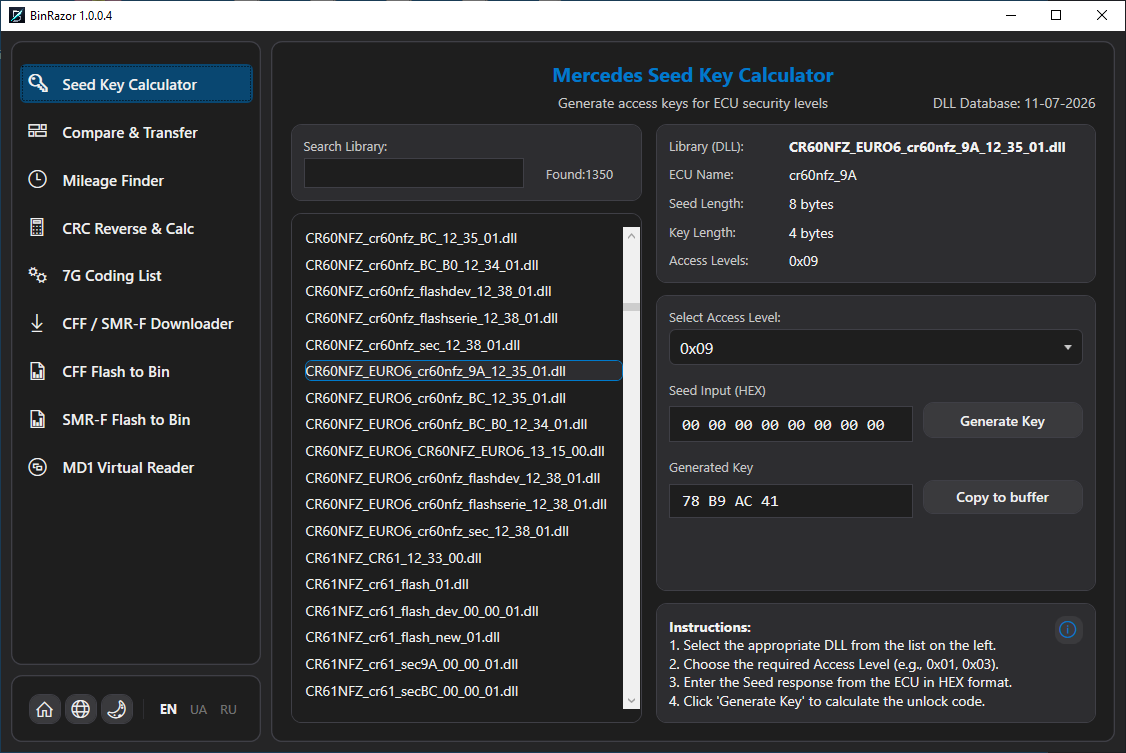Click the CRC Reverse & Calc calculator icon
Image resolution: width=1126 pixels, height=753 pixels.
click(x=37, y=228)
